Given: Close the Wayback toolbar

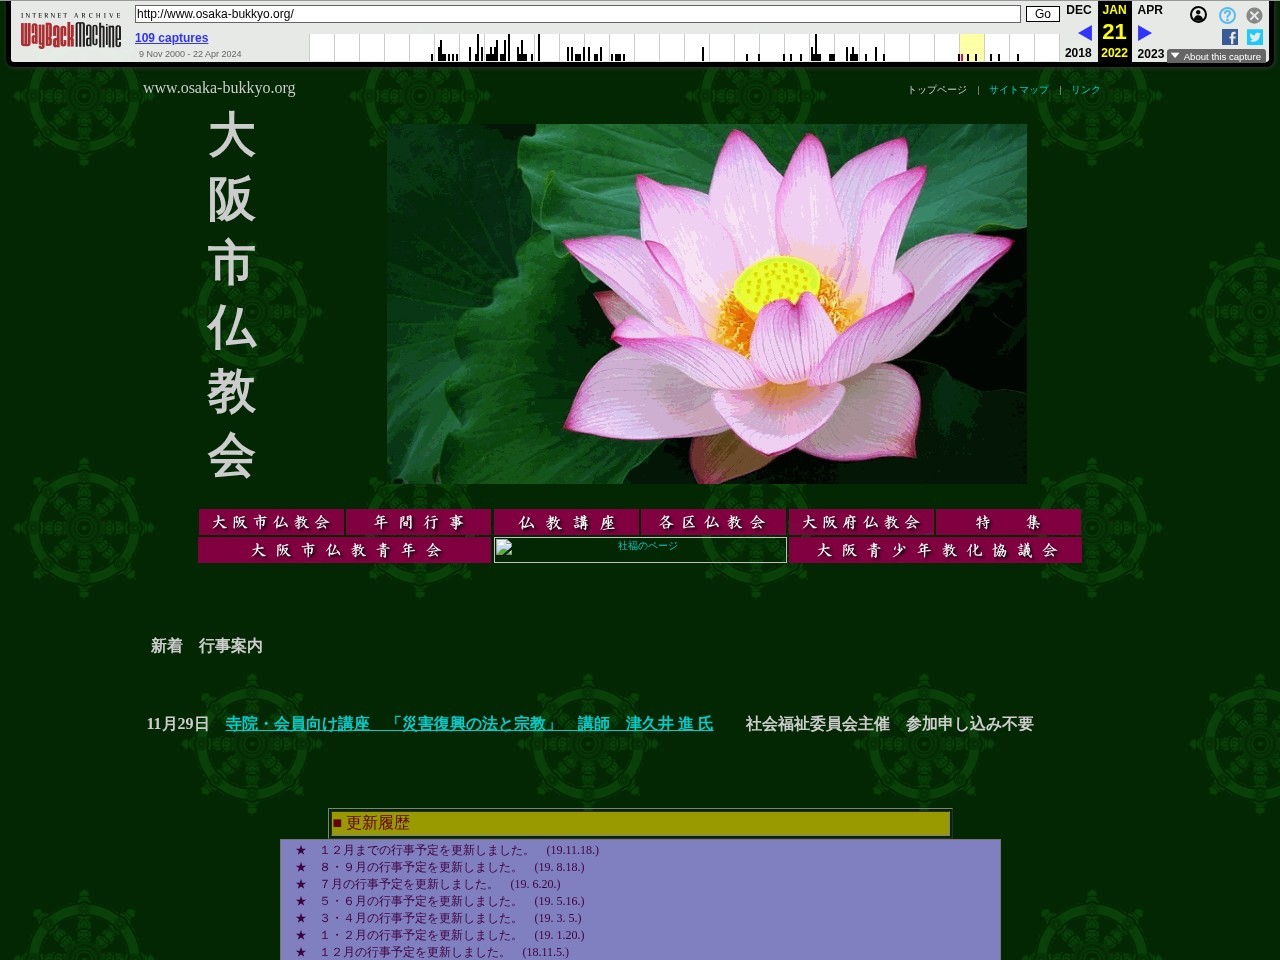Looking at the screenshot, I should coord(1254,15).
